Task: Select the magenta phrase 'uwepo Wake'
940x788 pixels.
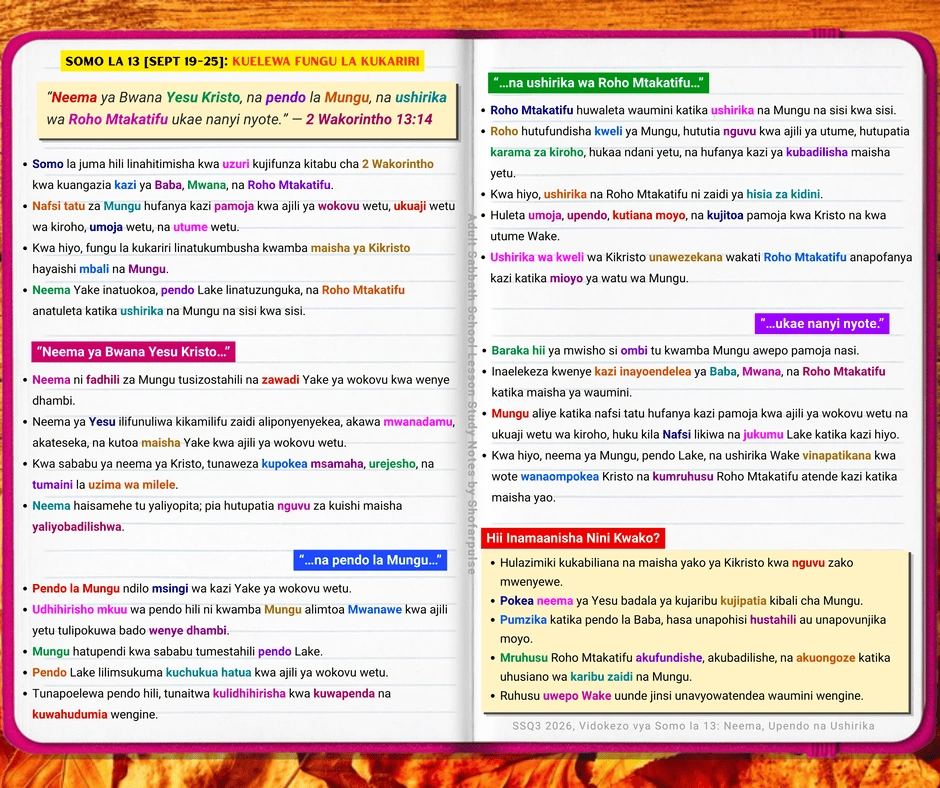Action: coord(577,696)
